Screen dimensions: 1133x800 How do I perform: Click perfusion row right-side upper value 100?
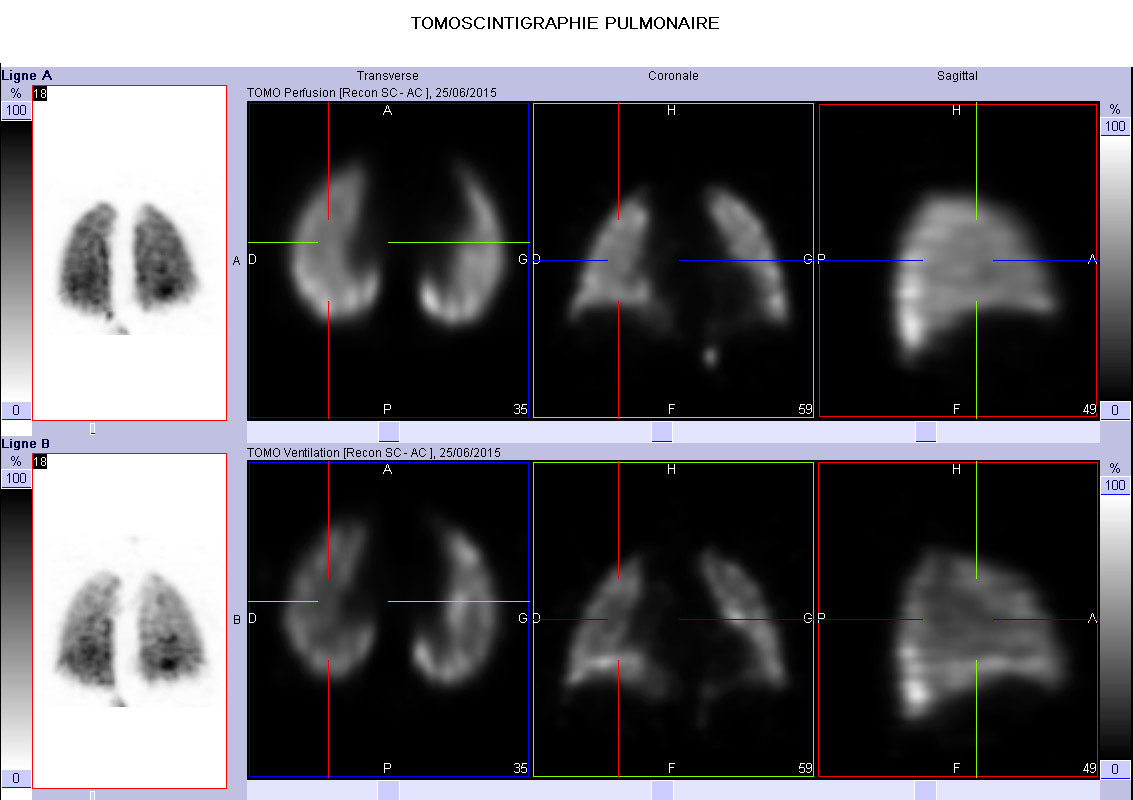coord(1115,126)
